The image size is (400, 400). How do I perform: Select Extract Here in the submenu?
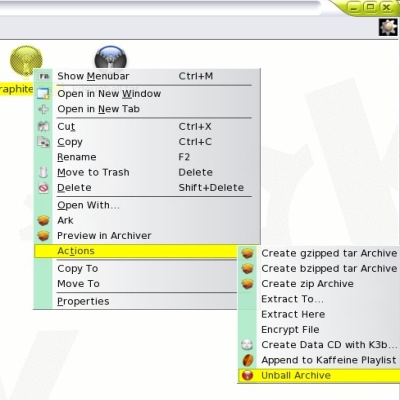(x=319, y=314)
